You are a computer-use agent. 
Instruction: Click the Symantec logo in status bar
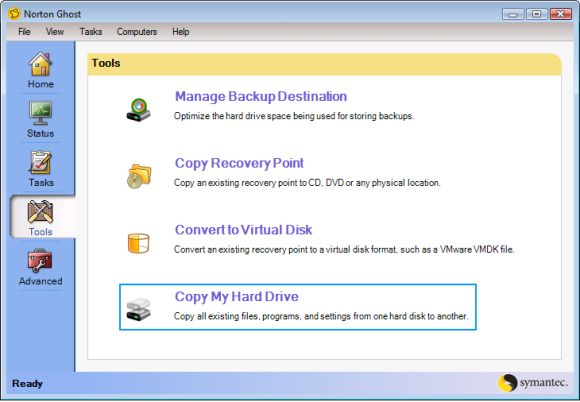click(533, 383)
